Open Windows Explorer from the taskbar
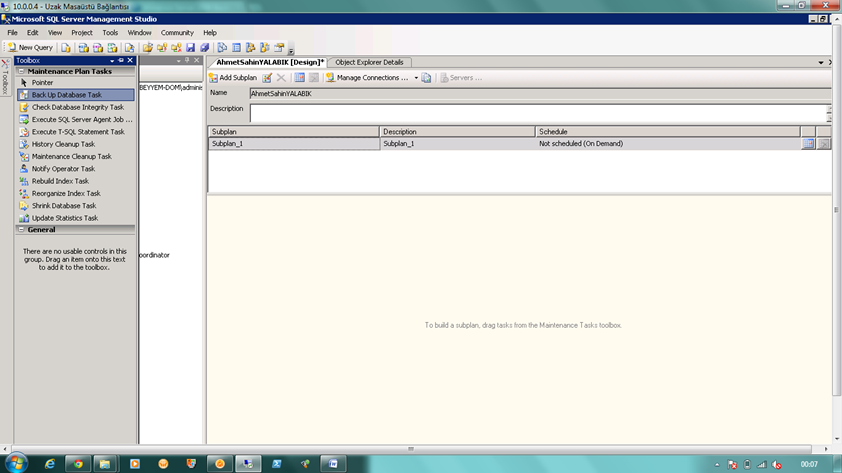This screenshot has width=842, height=473. (x=105, y=464)
